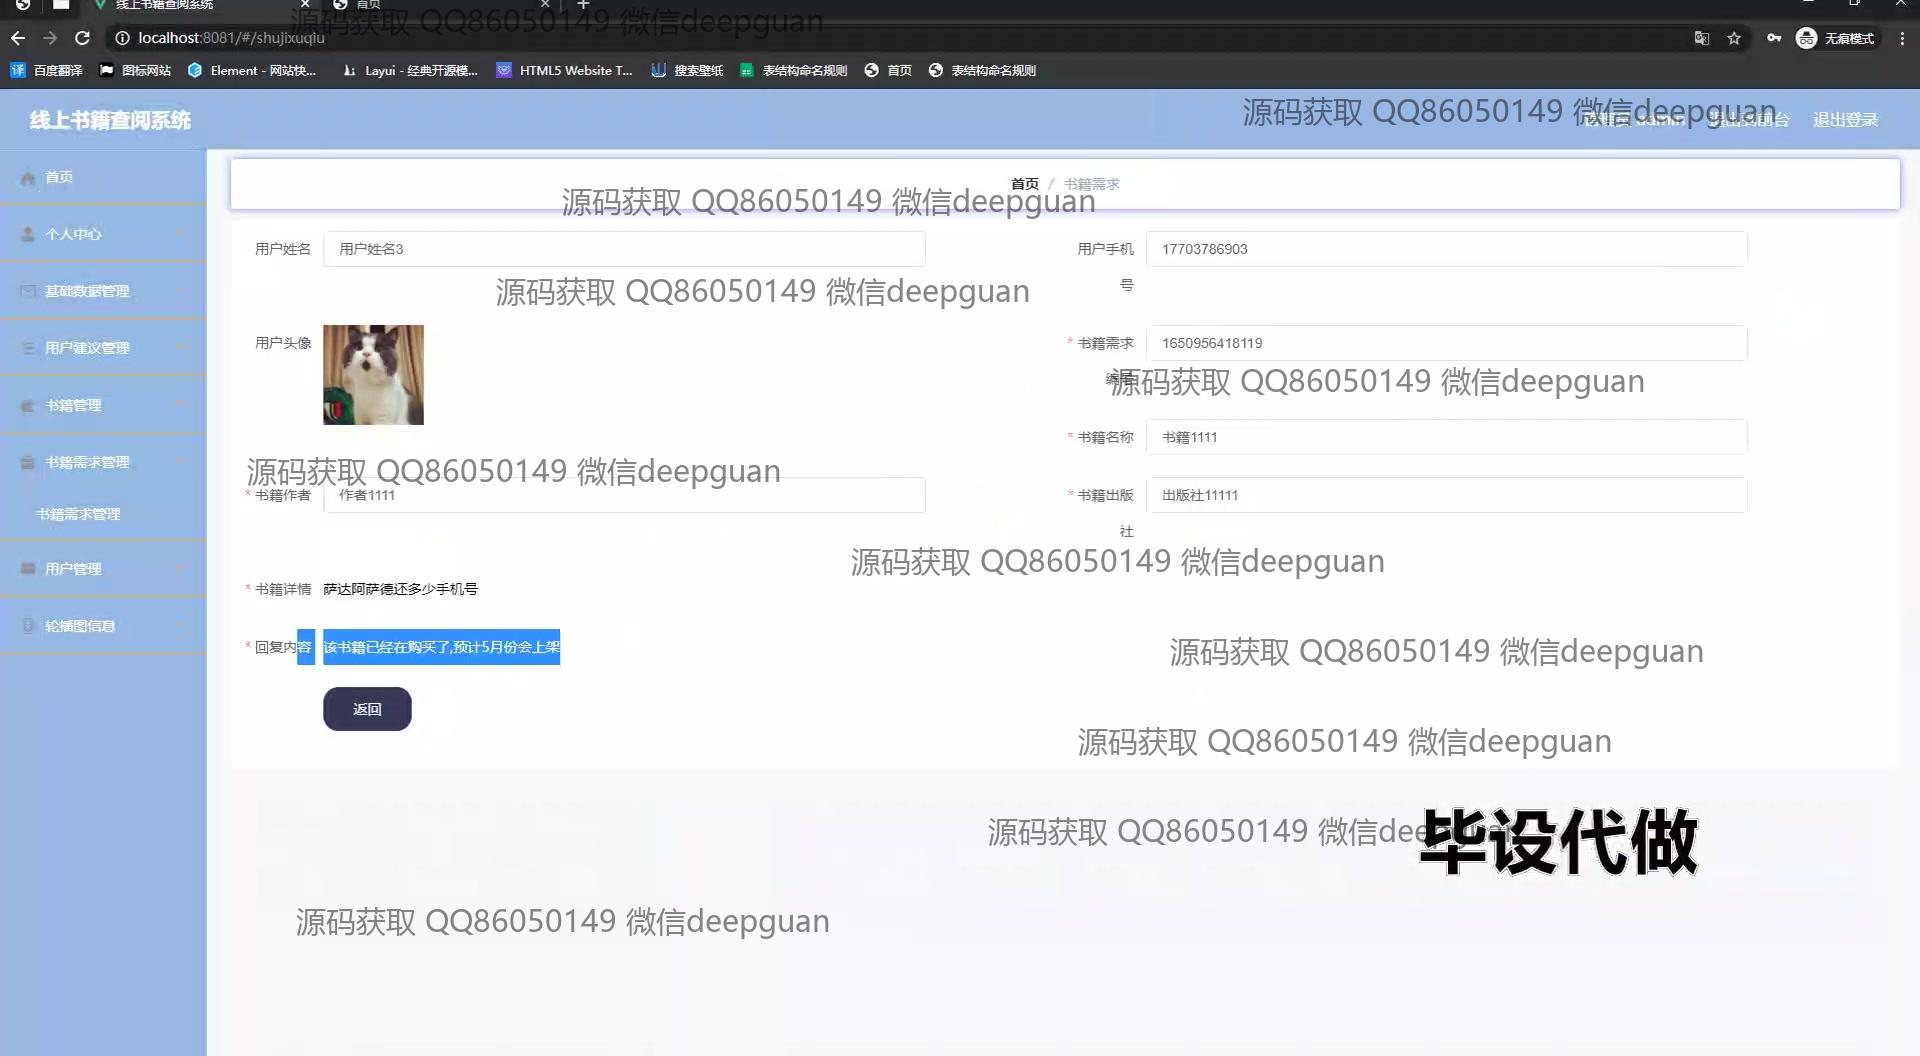Click the cat user avatar image

tap(373, 375)
